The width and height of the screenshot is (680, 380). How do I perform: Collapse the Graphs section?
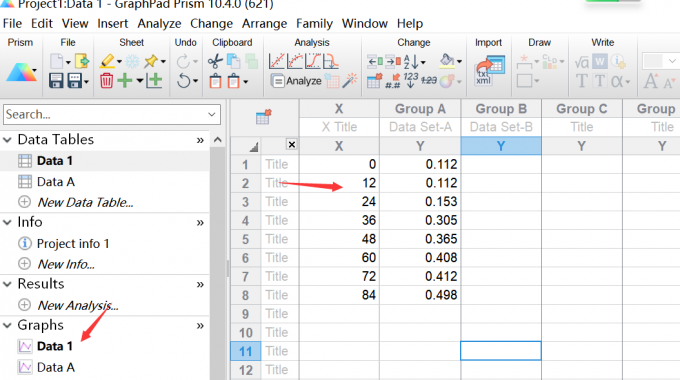point(7,325)
